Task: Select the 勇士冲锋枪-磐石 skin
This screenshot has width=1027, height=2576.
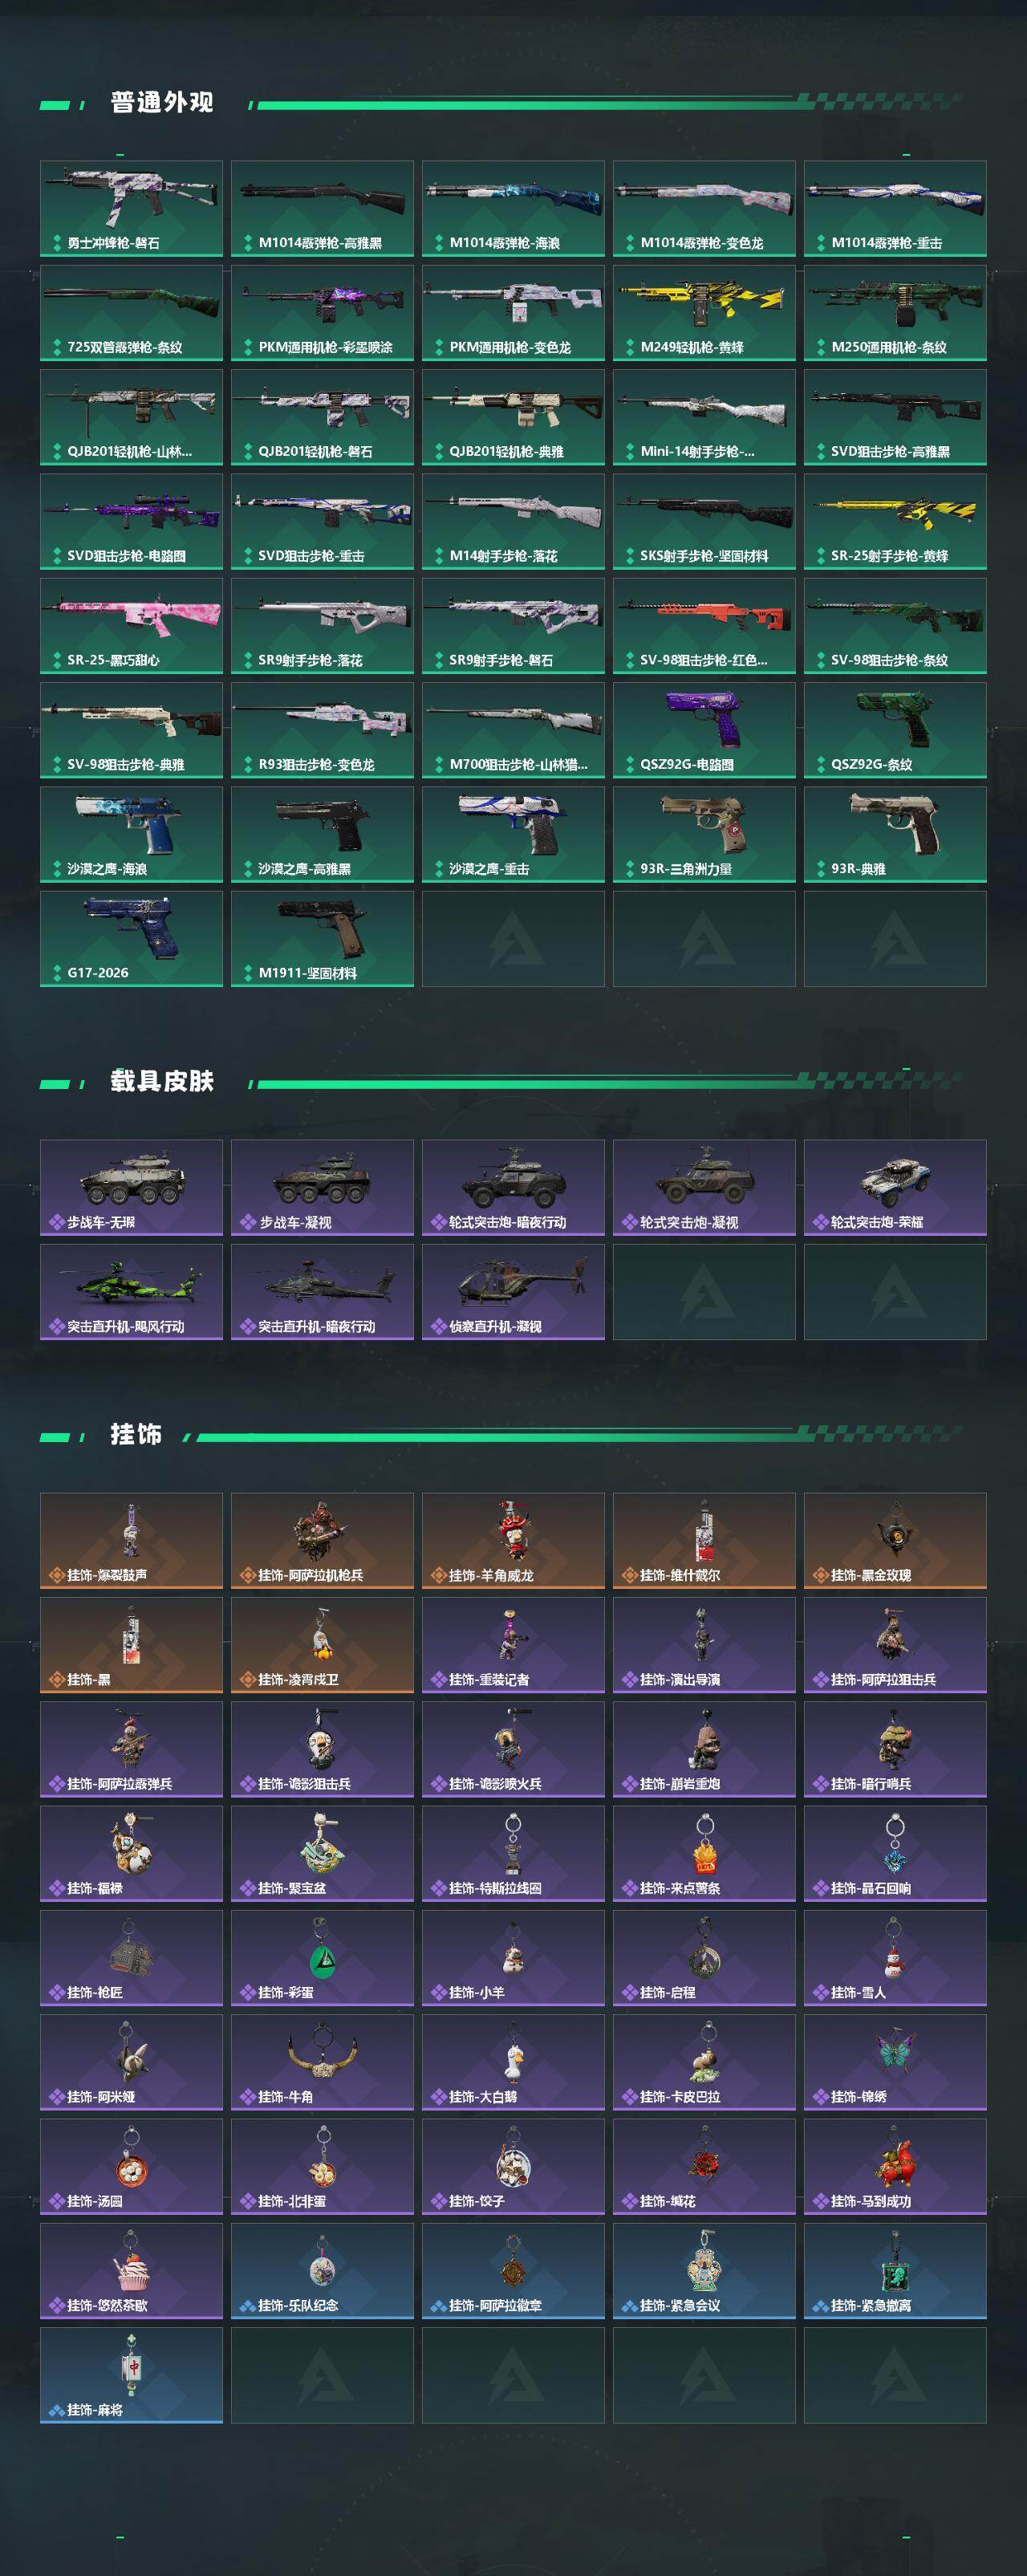Action: click(131, 208)
